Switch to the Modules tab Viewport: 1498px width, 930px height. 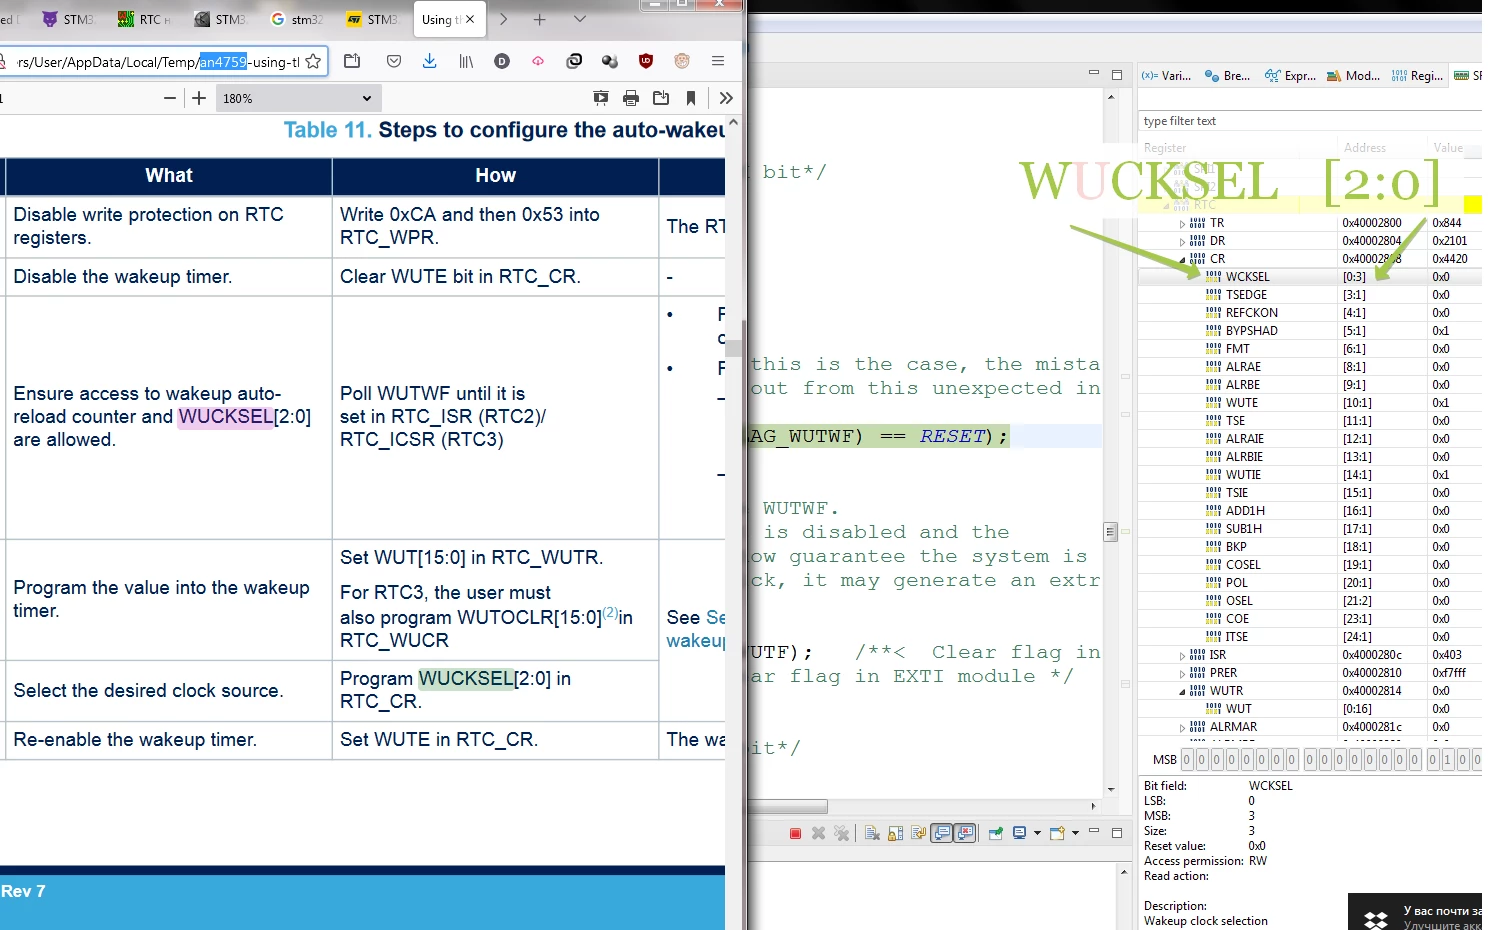1353,76
